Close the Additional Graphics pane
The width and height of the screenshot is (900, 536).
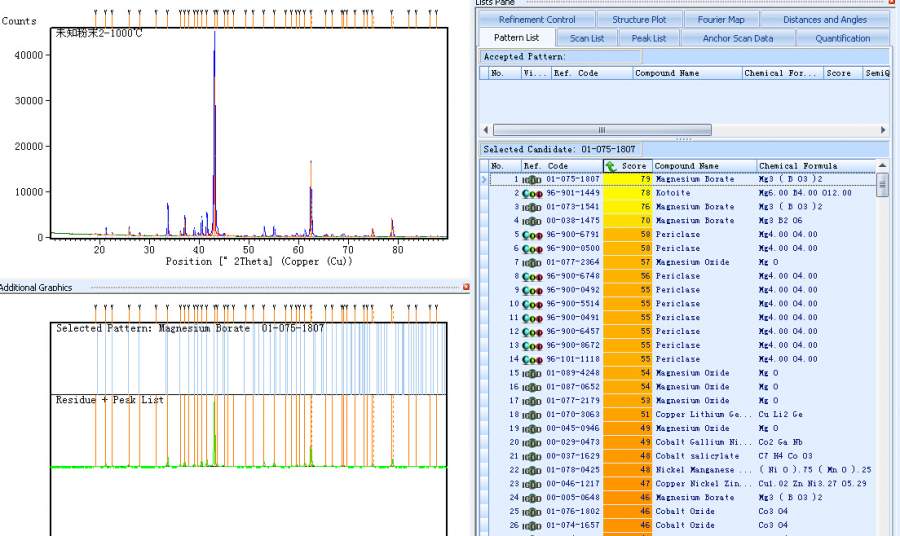pyautogui.click(x=466, y=287)
